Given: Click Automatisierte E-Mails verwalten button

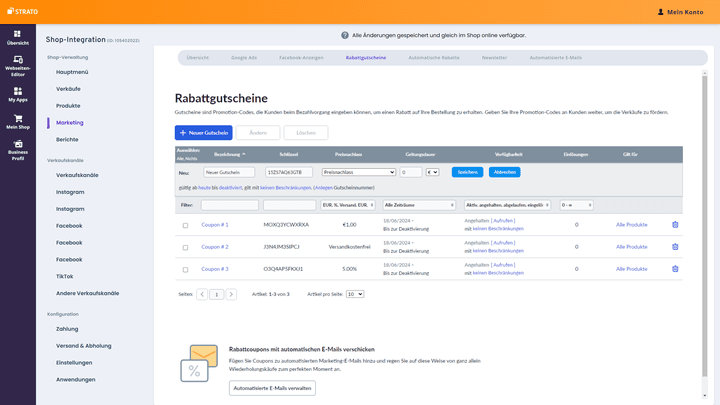Looking at the screenshot, I should coord(272,388).
